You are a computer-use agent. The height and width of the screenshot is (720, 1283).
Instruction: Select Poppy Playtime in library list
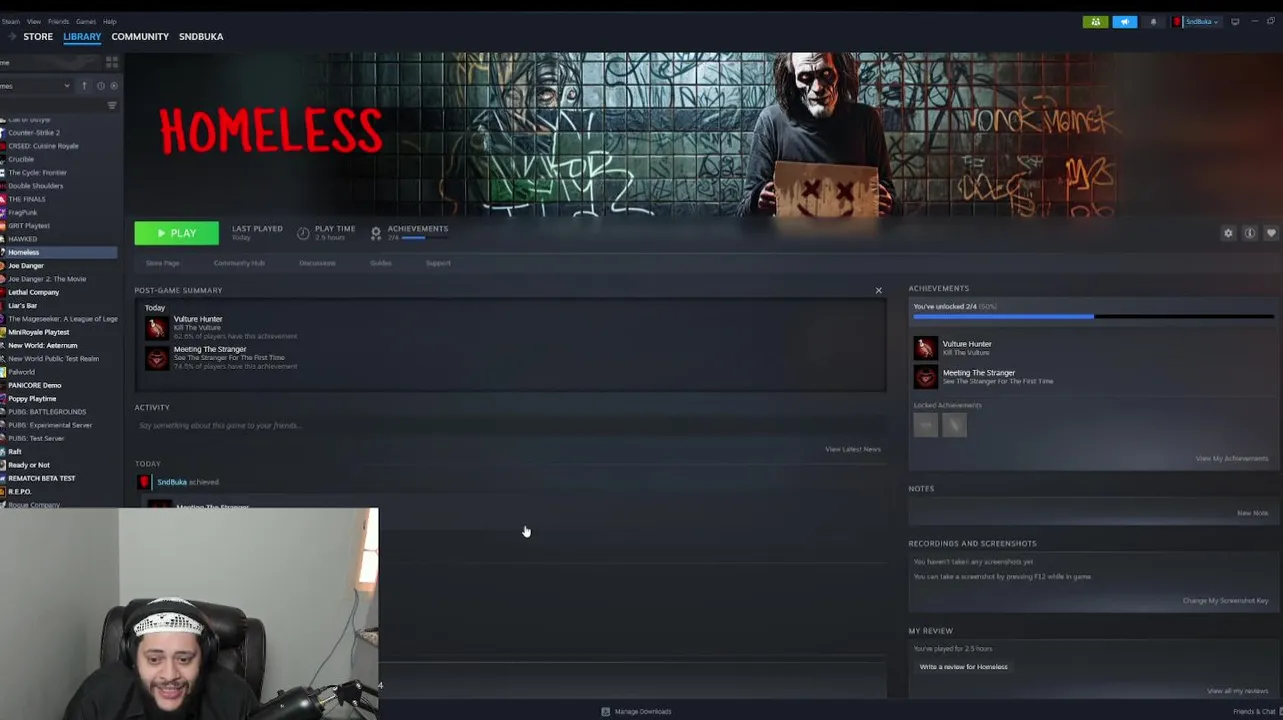32,398
